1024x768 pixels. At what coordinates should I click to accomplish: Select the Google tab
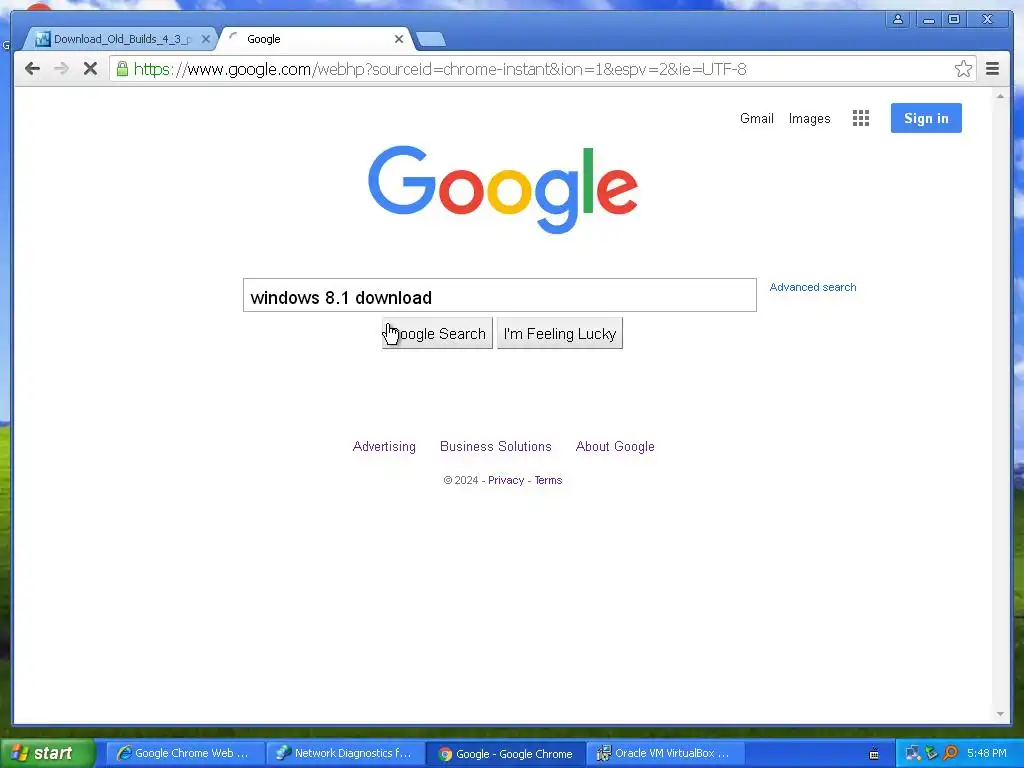[313, 39]
